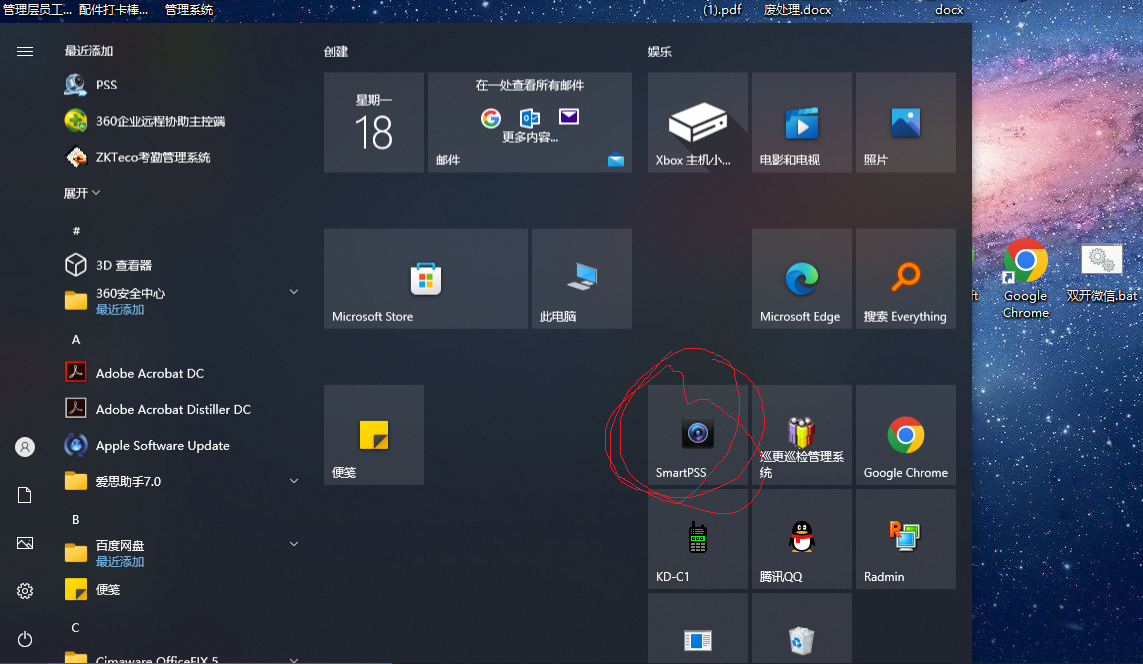This screenshot has height=664, width=1143.
Task: Open Google Chrome desktop shortcut
Action: pyautogui.click(x=1026, y=279)
